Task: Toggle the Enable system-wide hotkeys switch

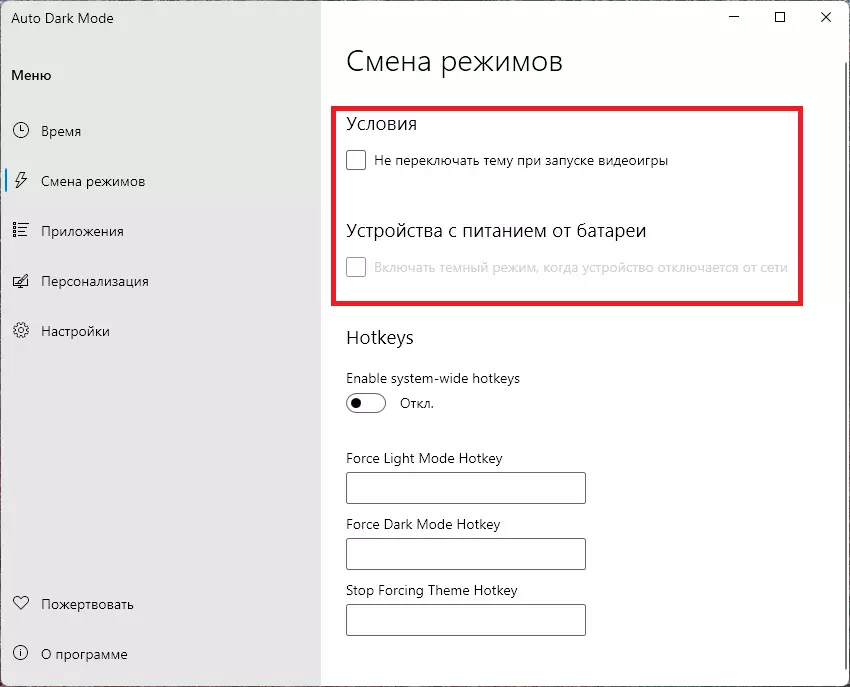Action: coord(366,403)
